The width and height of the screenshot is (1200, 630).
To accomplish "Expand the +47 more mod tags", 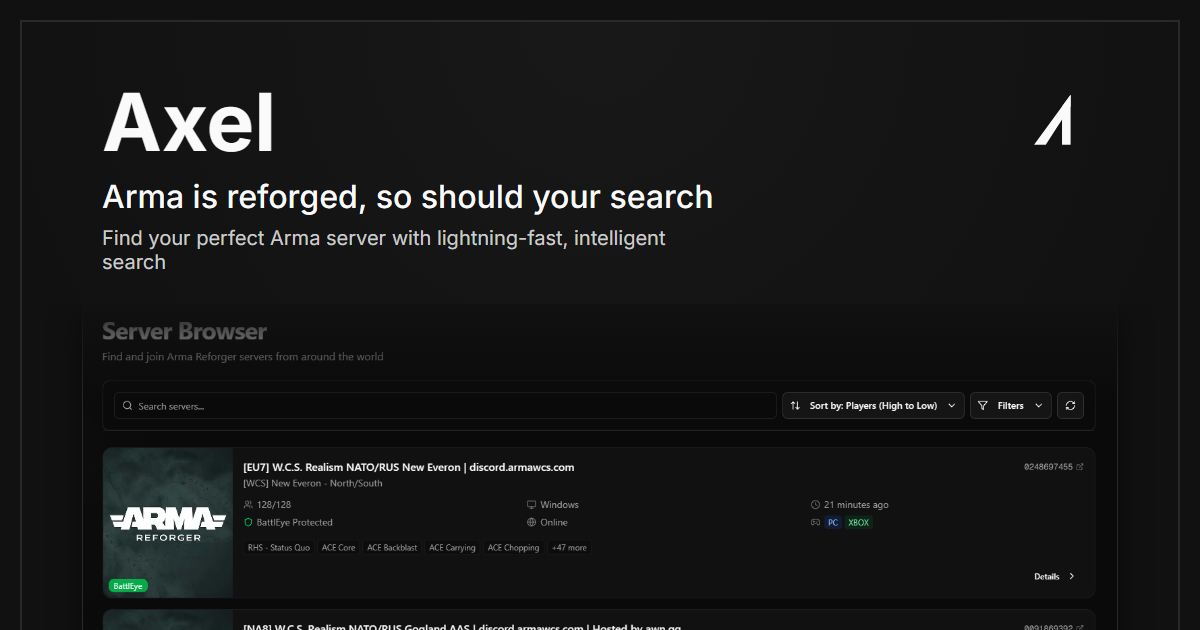I will 569,547.
